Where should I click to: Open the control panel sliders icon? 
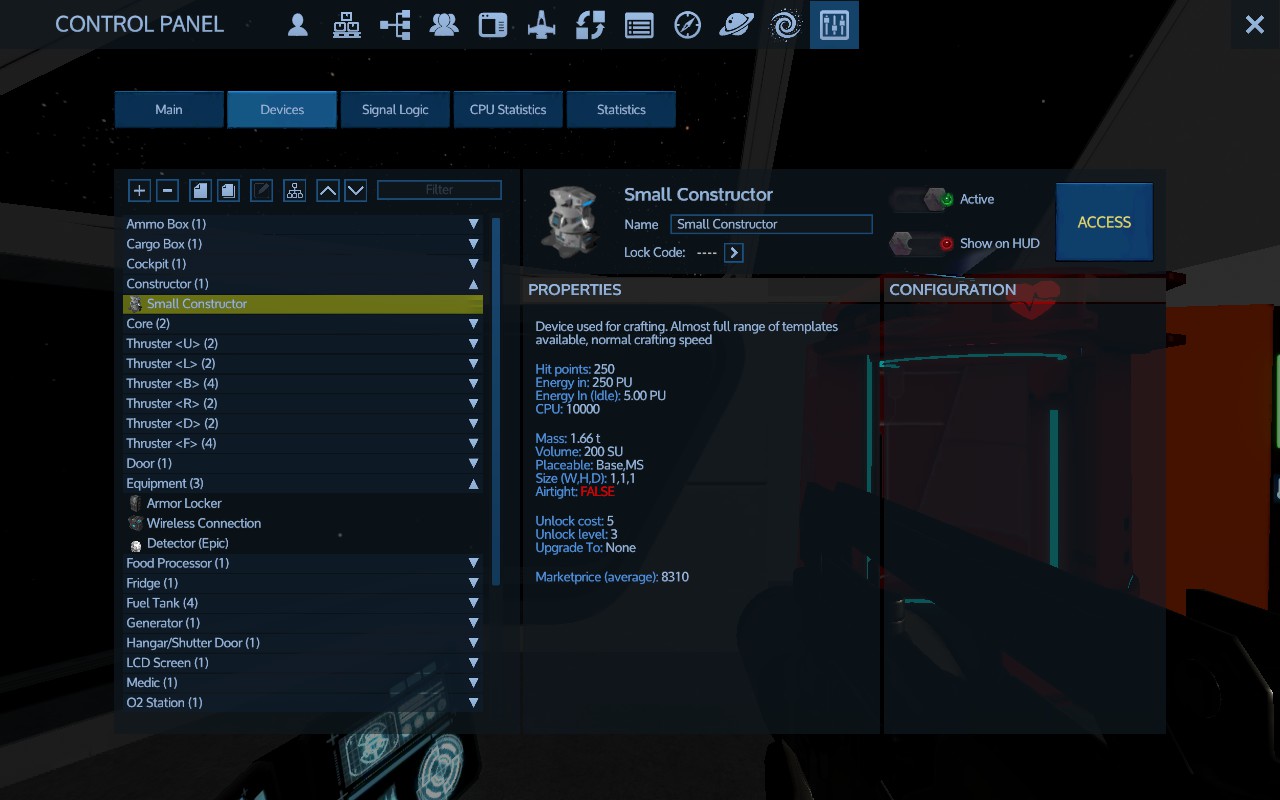click(834, 25)
